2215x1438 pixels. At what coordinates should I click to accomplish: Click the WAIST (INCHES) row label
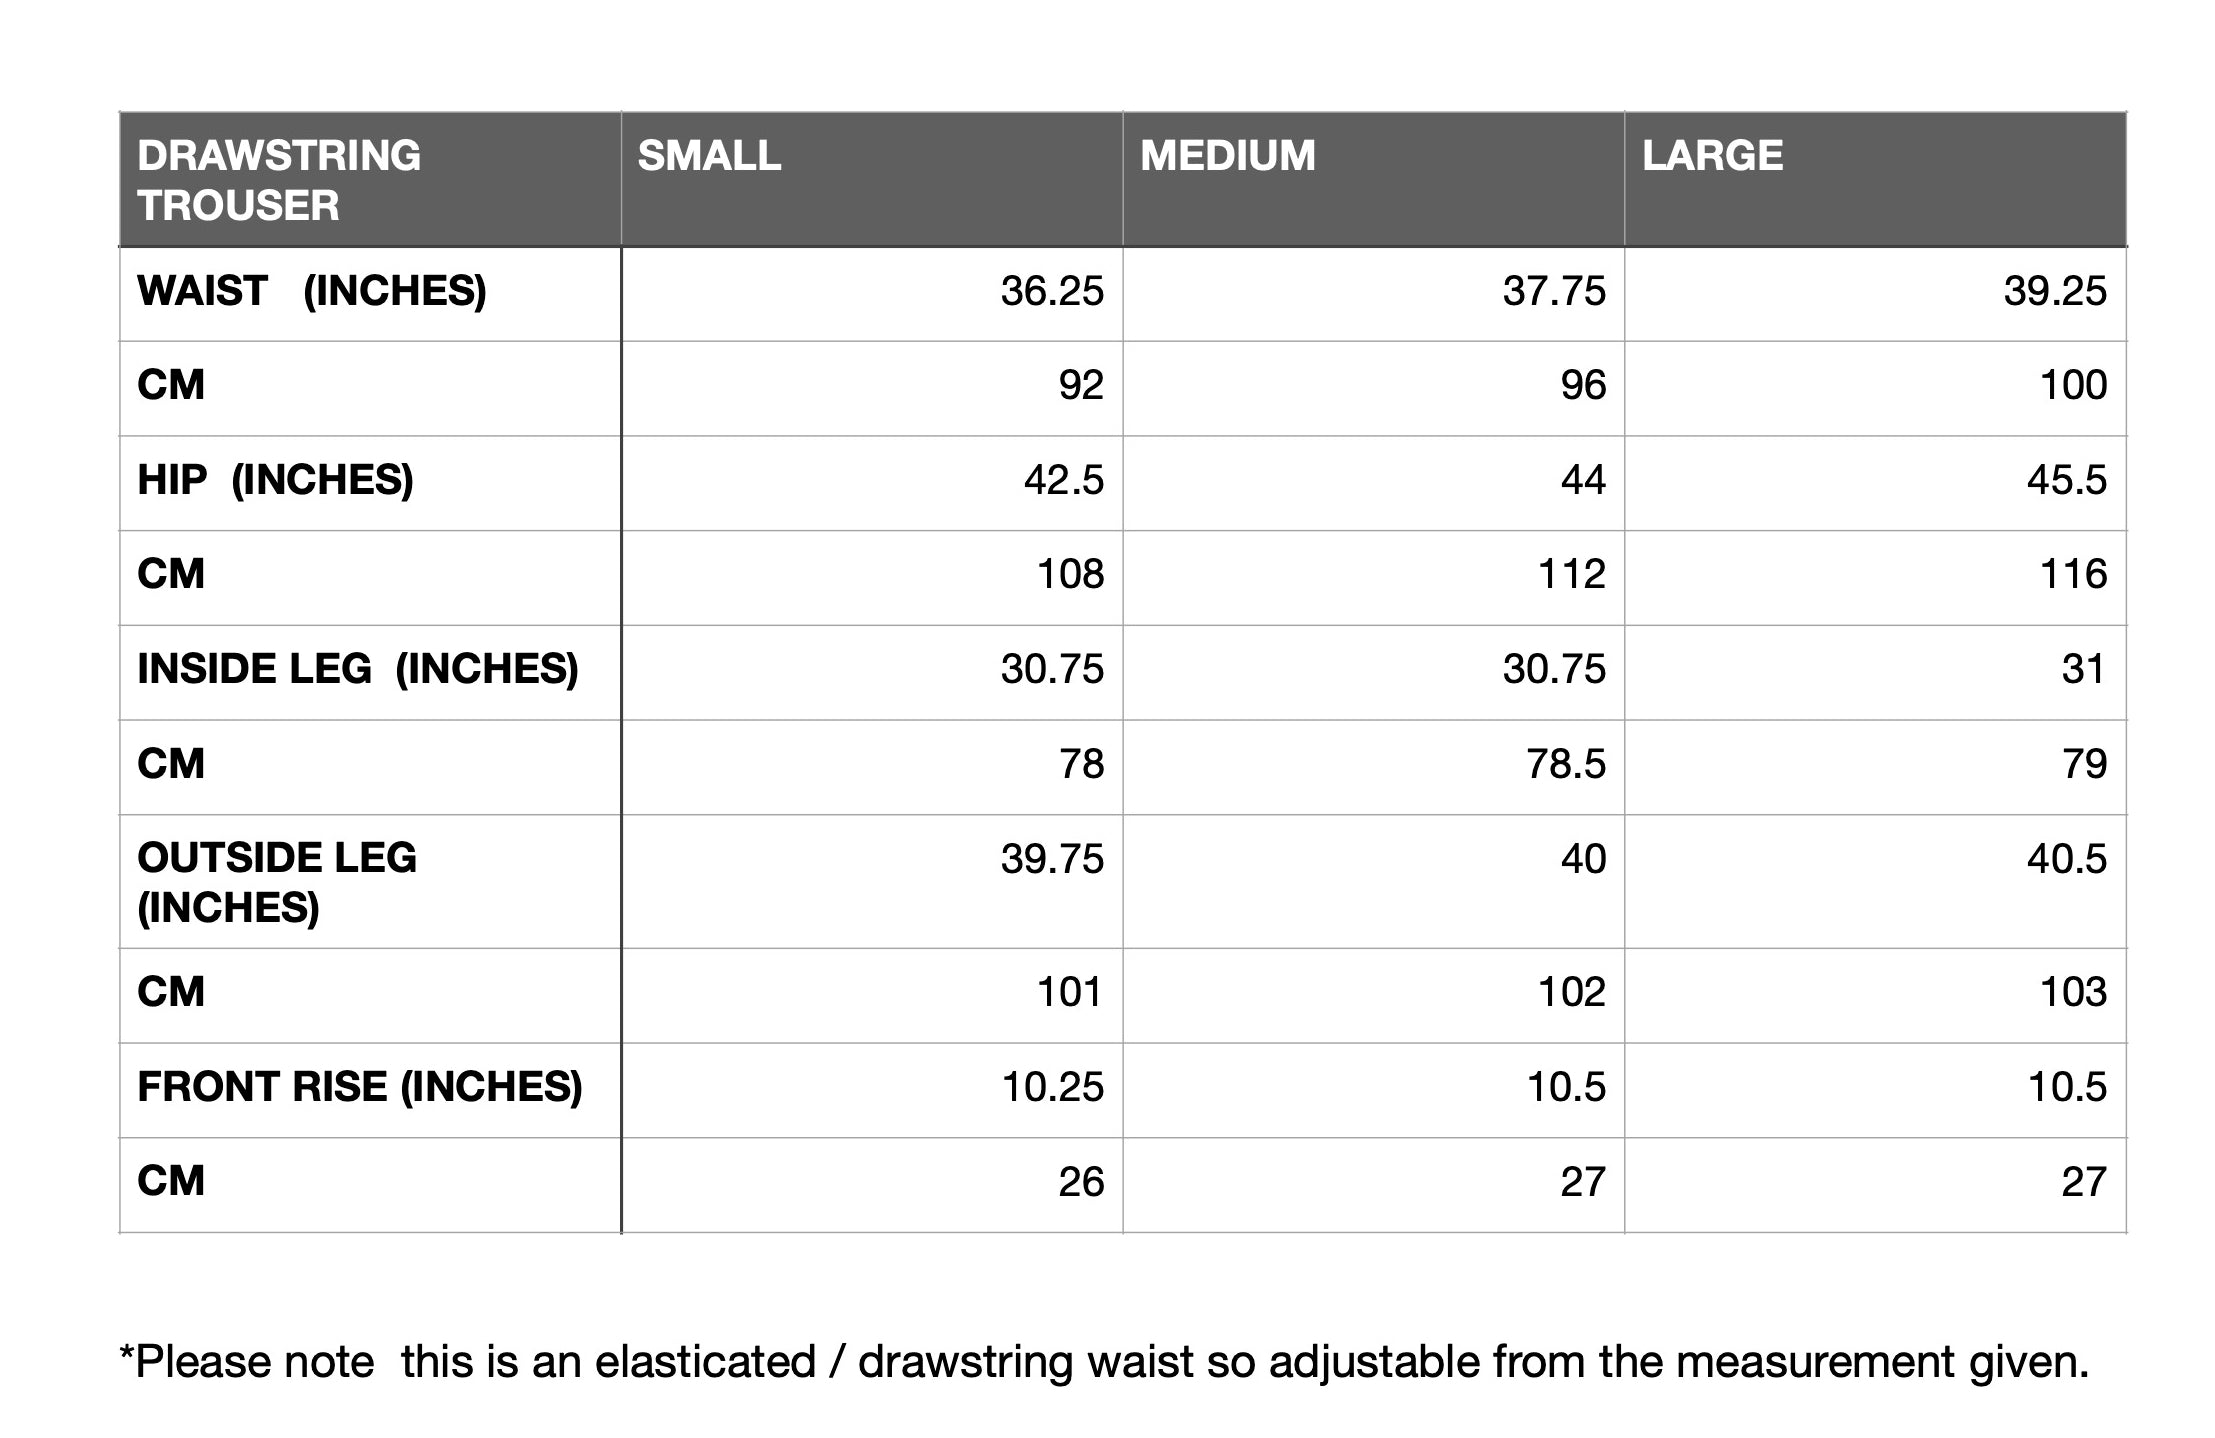coord(312,291)
